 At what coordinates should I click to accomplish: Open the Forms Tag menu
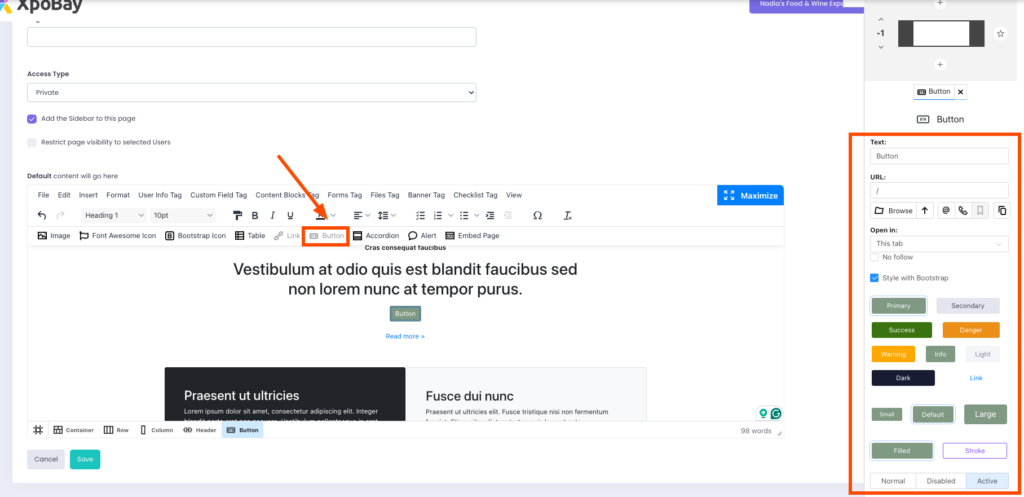[x=344, y=195]
